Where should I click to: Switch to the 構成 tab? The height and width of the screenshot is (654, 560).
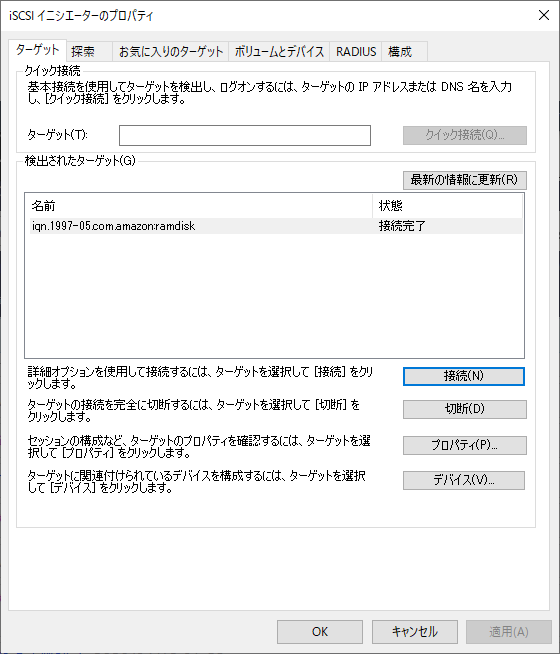pos(404,52)
